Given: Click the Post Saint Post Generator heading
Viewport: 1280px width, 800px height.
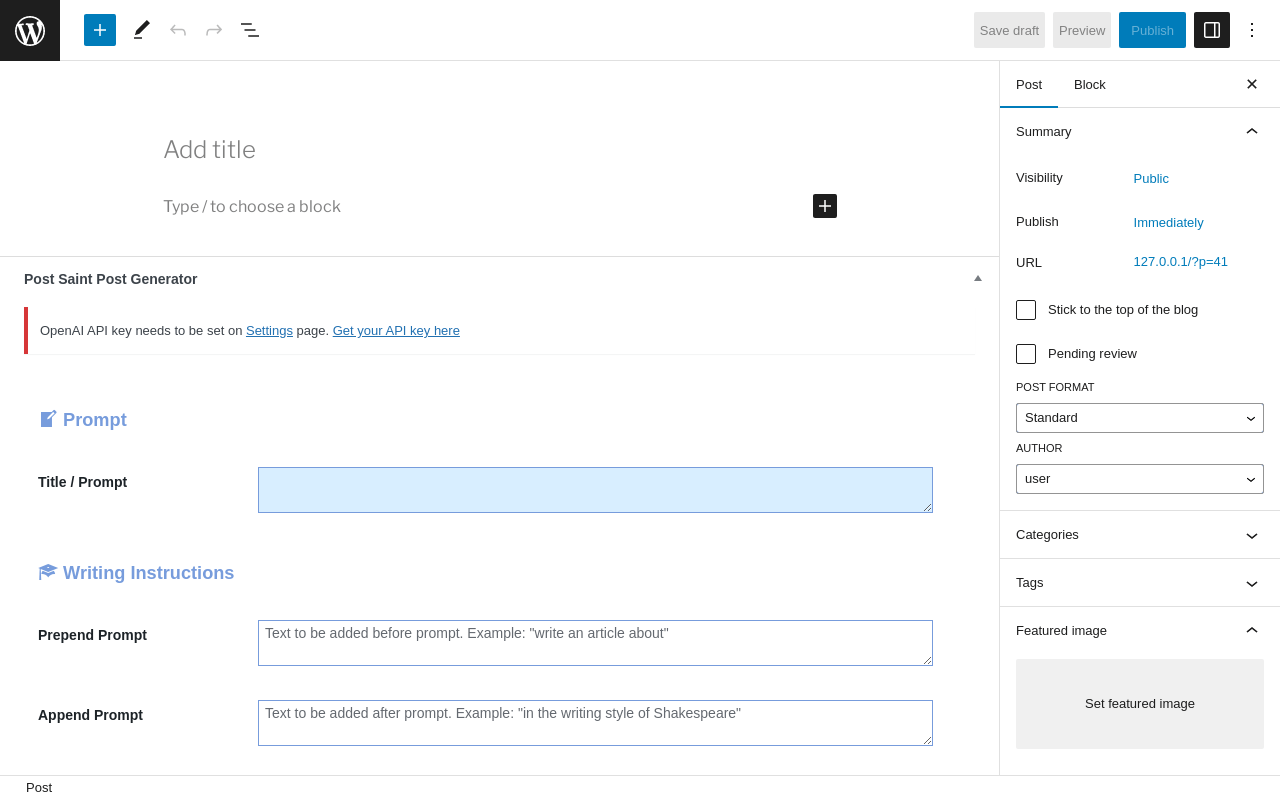Looking at the screenshot, I should (111, 279).
